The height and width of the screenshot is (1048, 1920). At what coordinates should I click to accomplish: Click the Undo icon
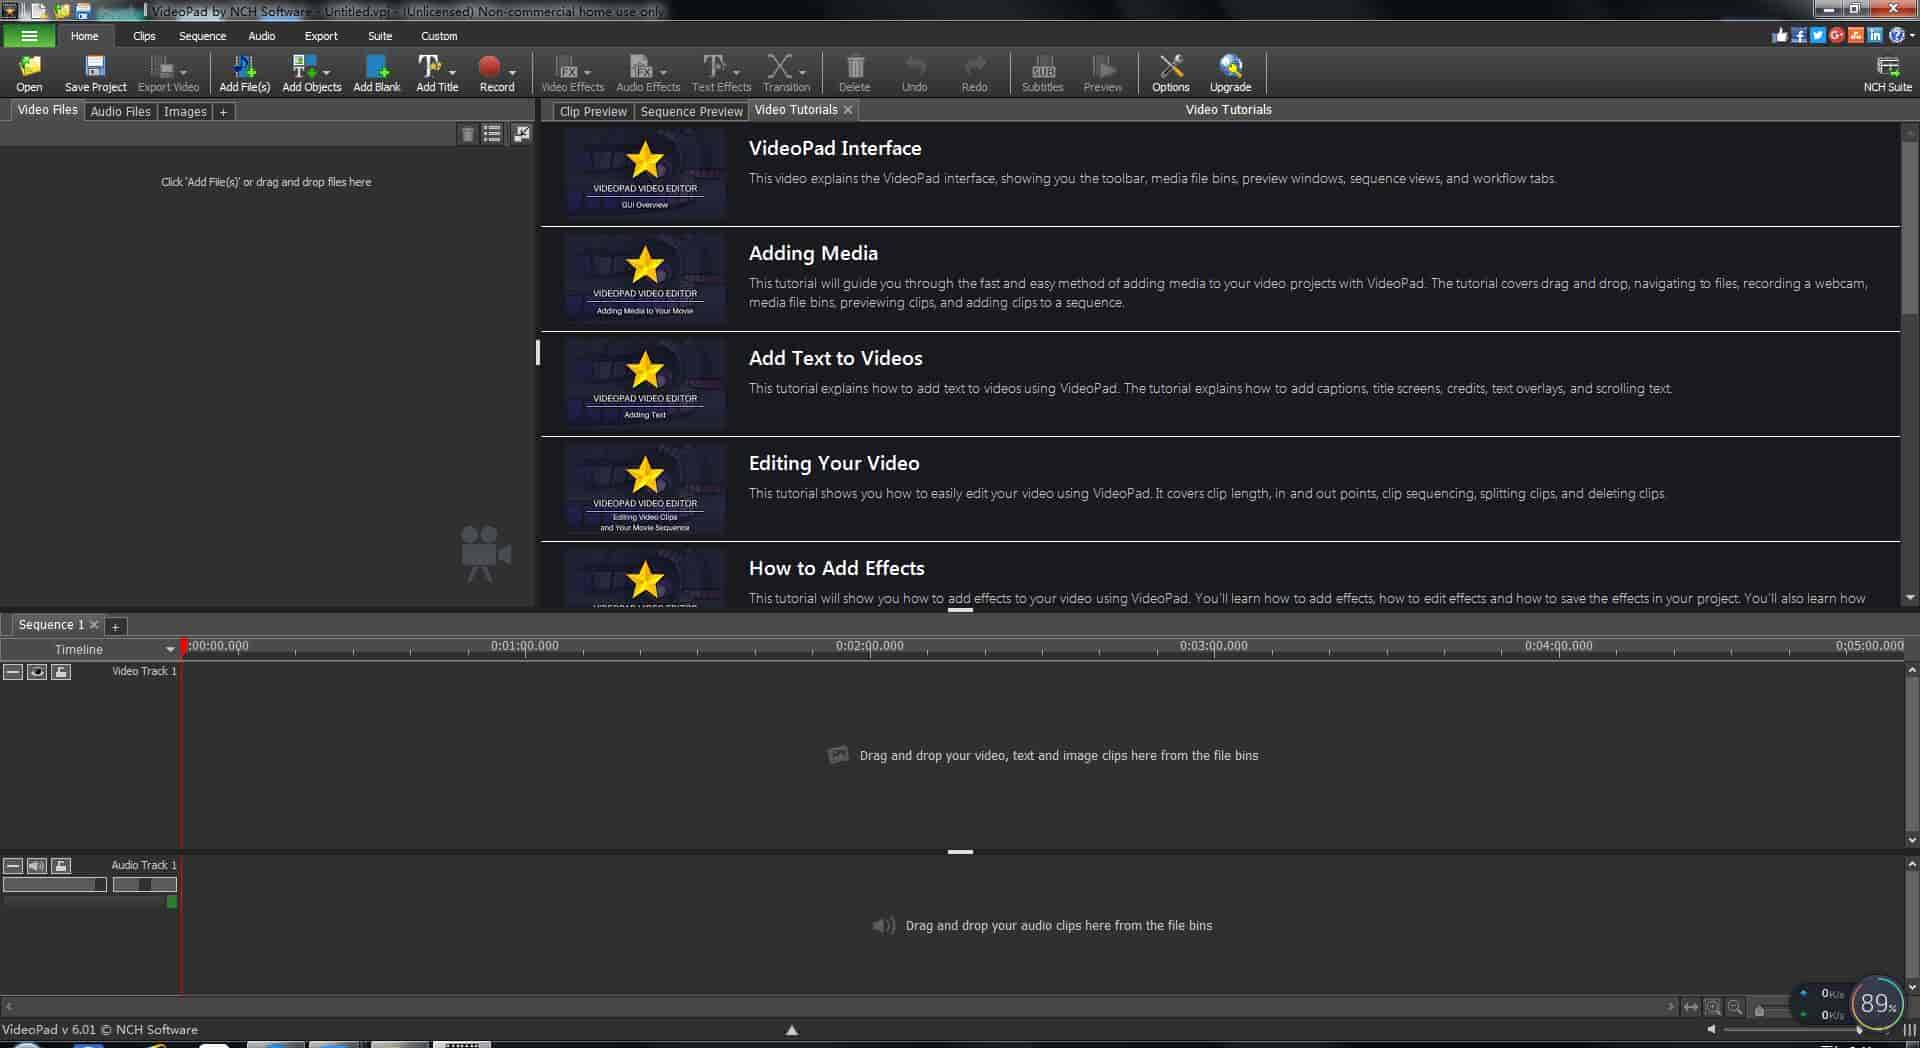click(x=913, y=70)
